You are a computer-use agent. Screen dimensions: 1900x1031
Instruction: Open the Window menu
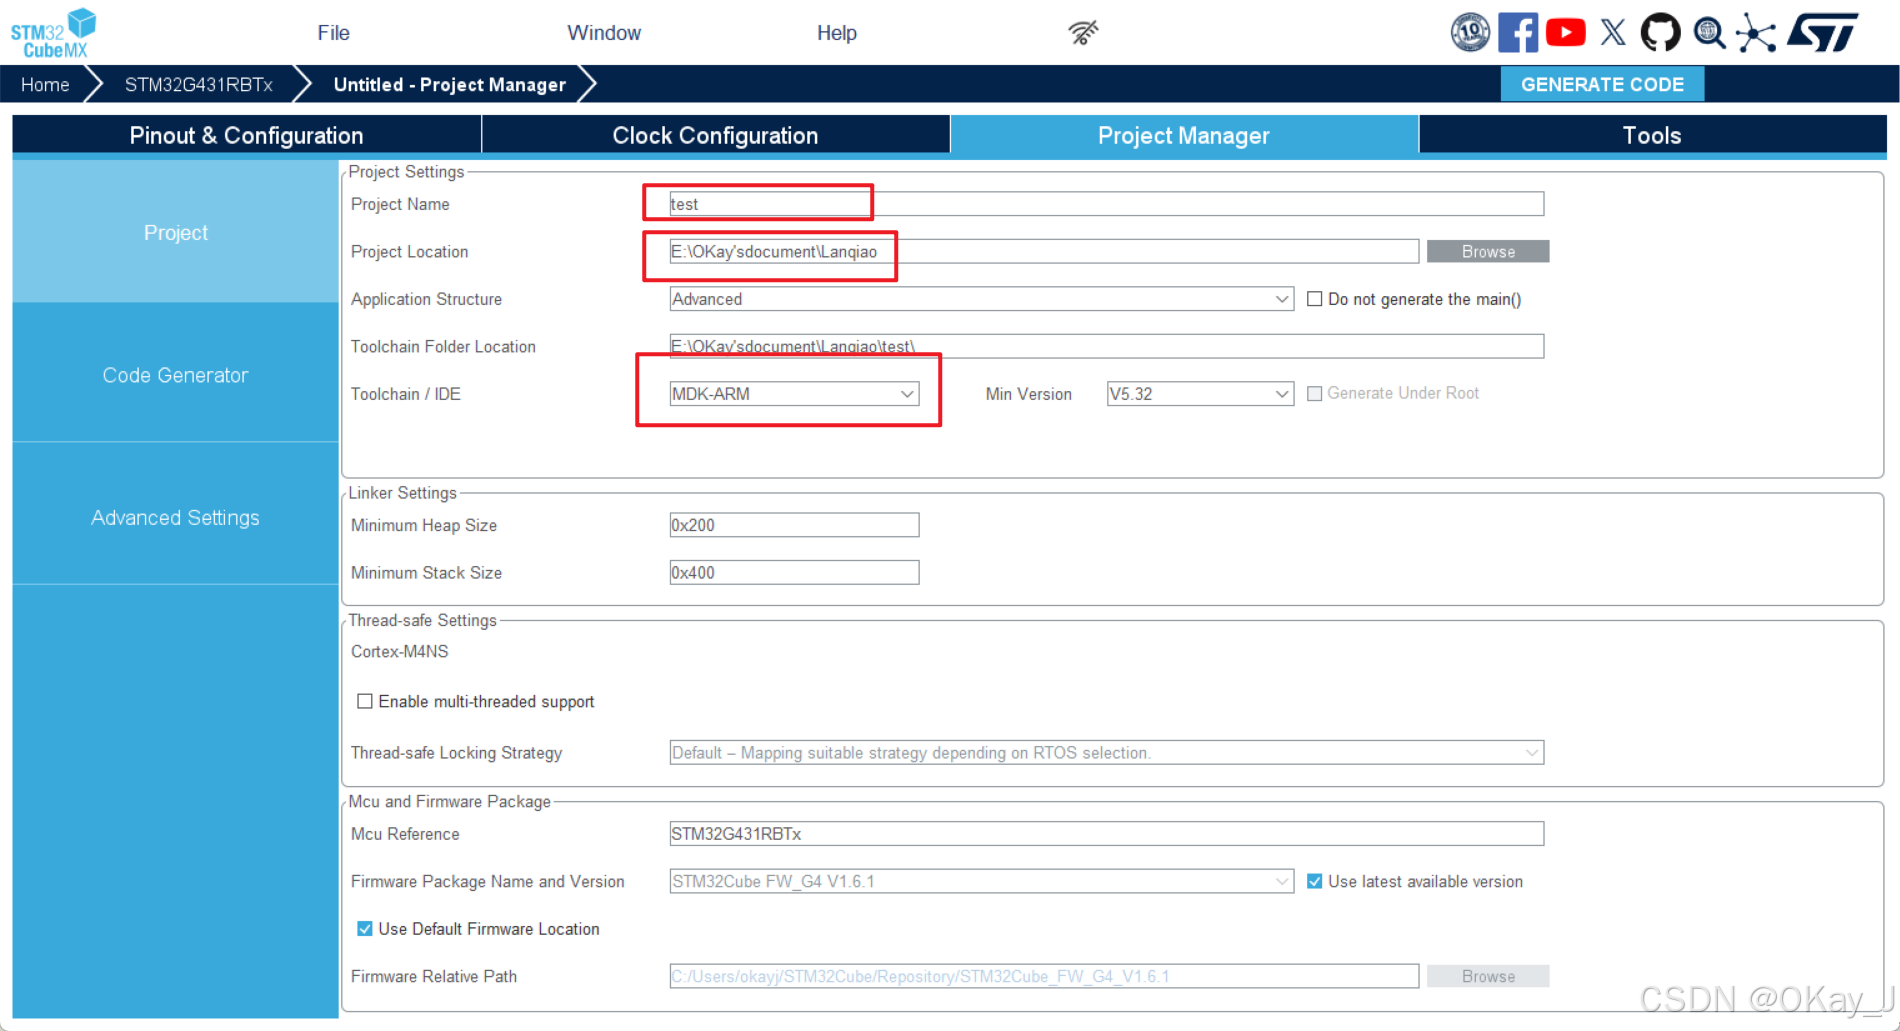[604, 33]
